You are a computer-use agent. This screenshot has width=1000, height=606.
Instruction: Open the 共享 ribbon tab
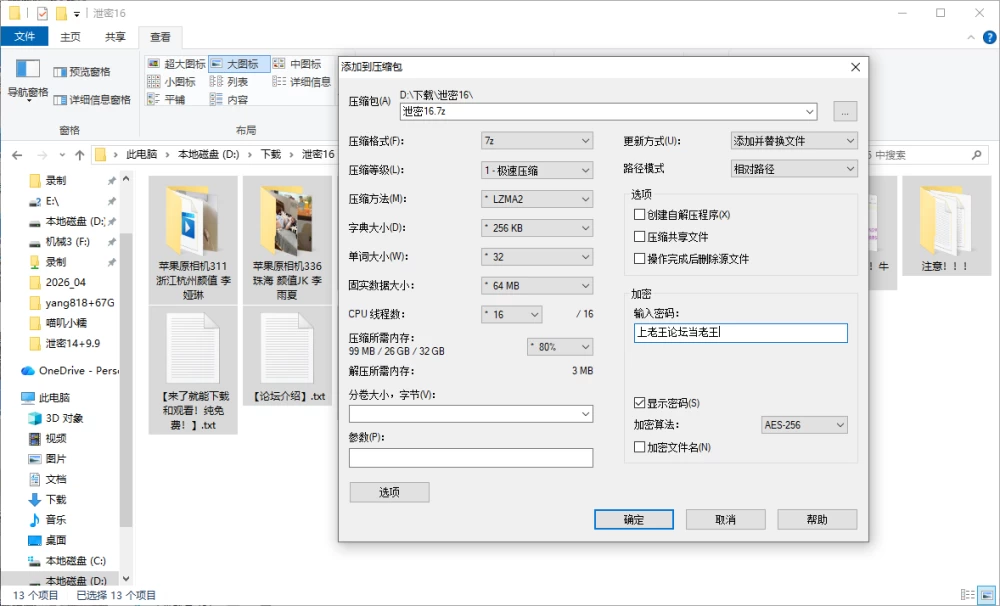[115, 37]
